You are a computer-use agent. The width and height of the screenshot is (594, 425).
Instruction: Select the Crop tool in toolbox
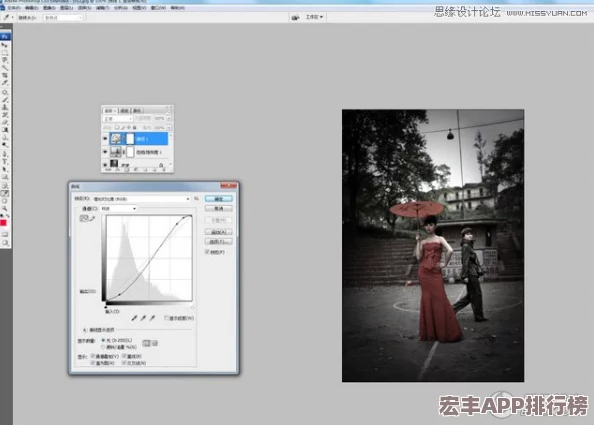(5, 75)
